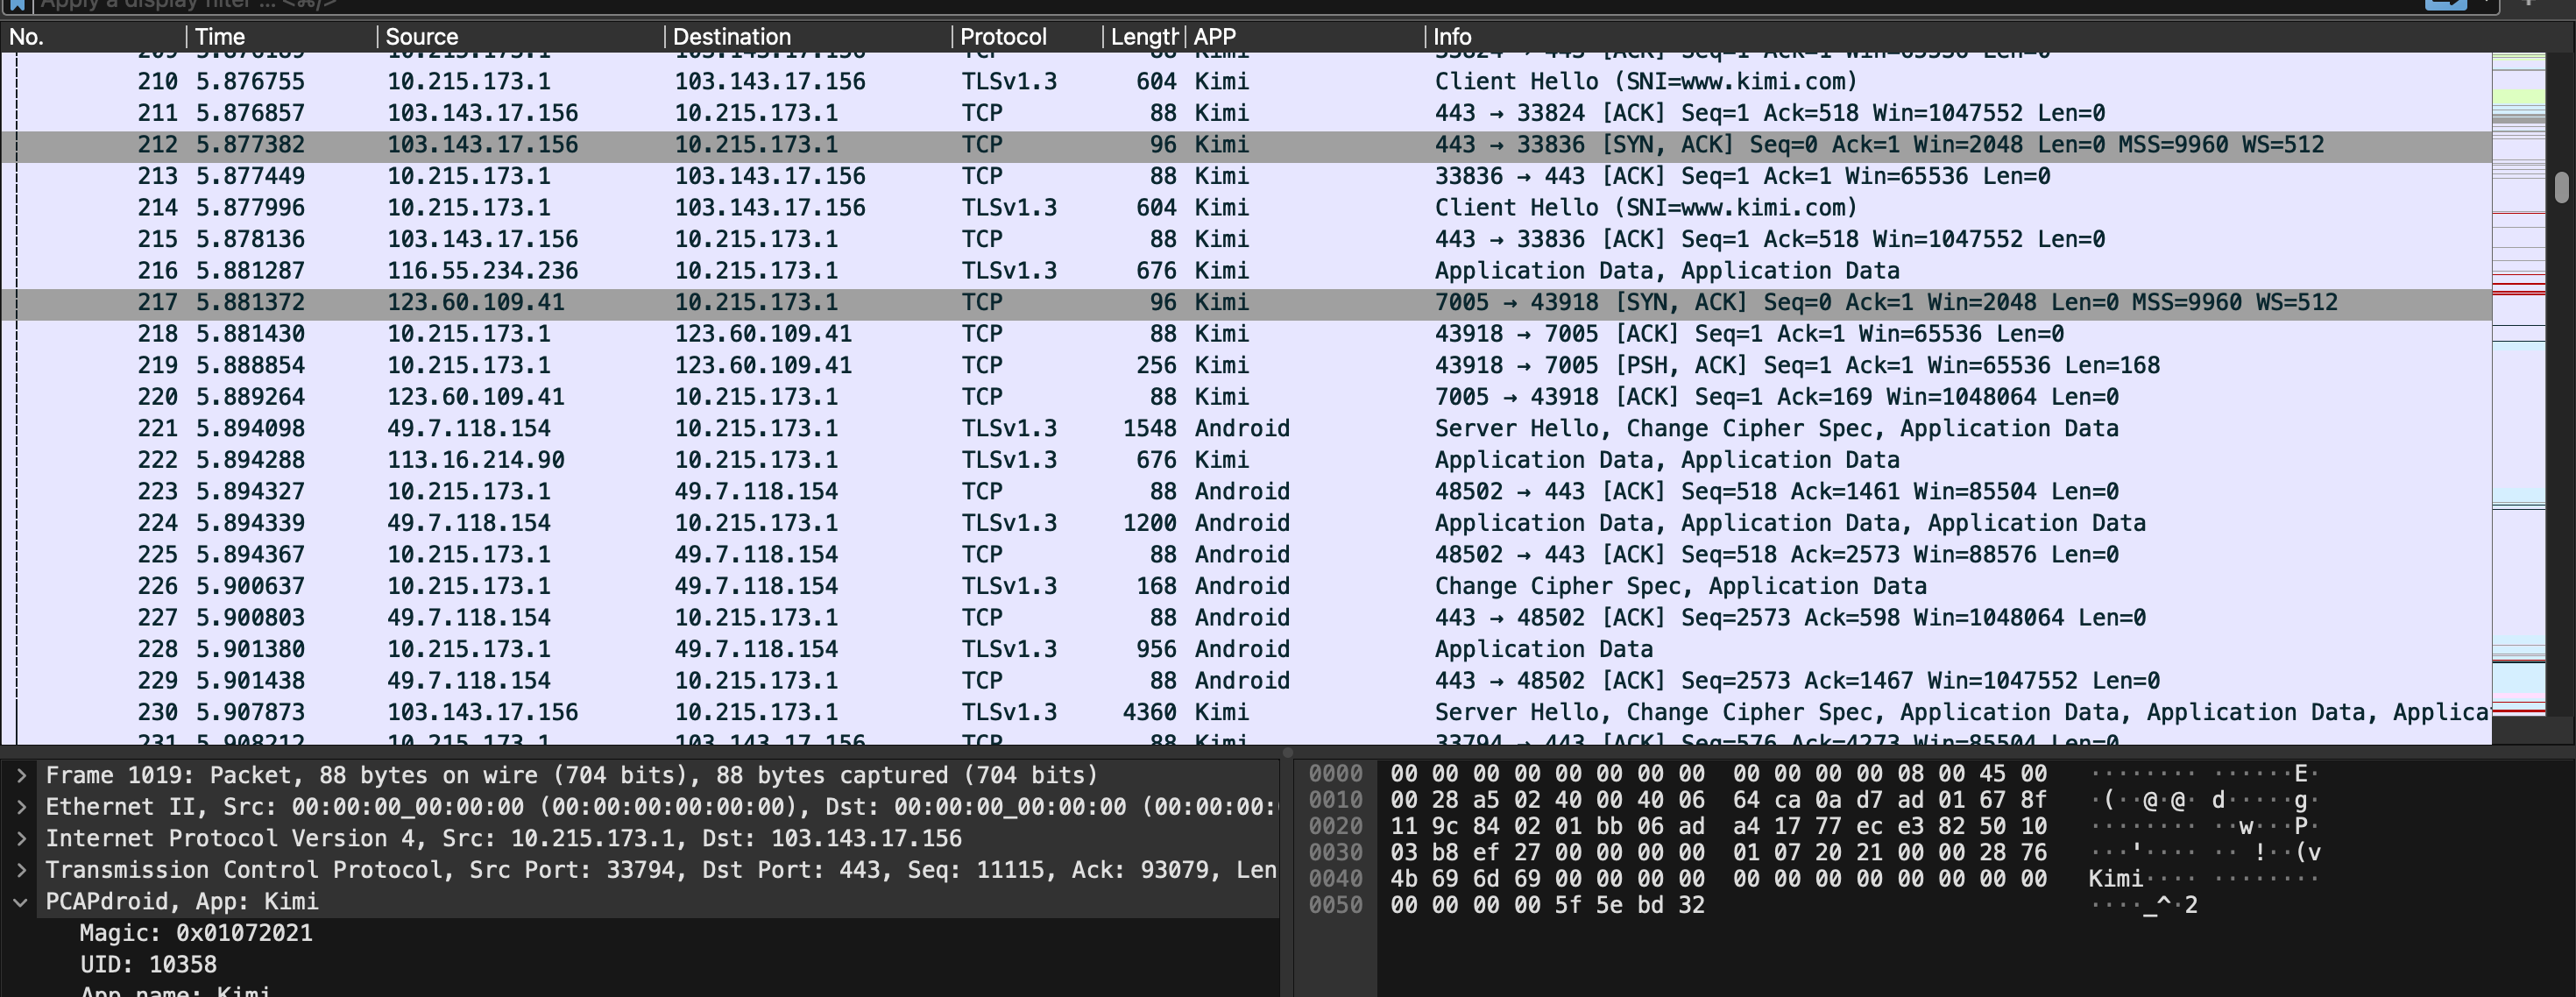Click the ASCII 'Kimi' in hex pane

point(2115,878)
